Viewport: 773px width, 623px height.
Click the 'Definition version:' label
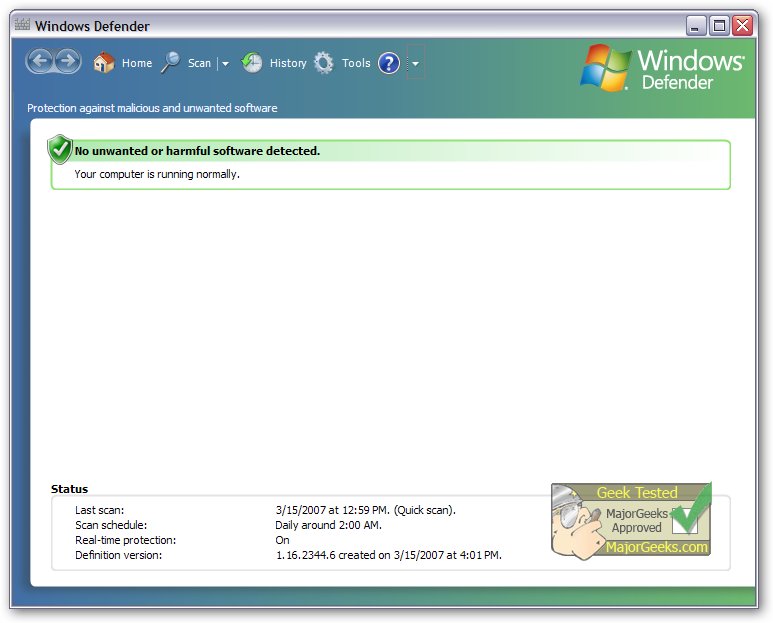(x=118, y=555)
